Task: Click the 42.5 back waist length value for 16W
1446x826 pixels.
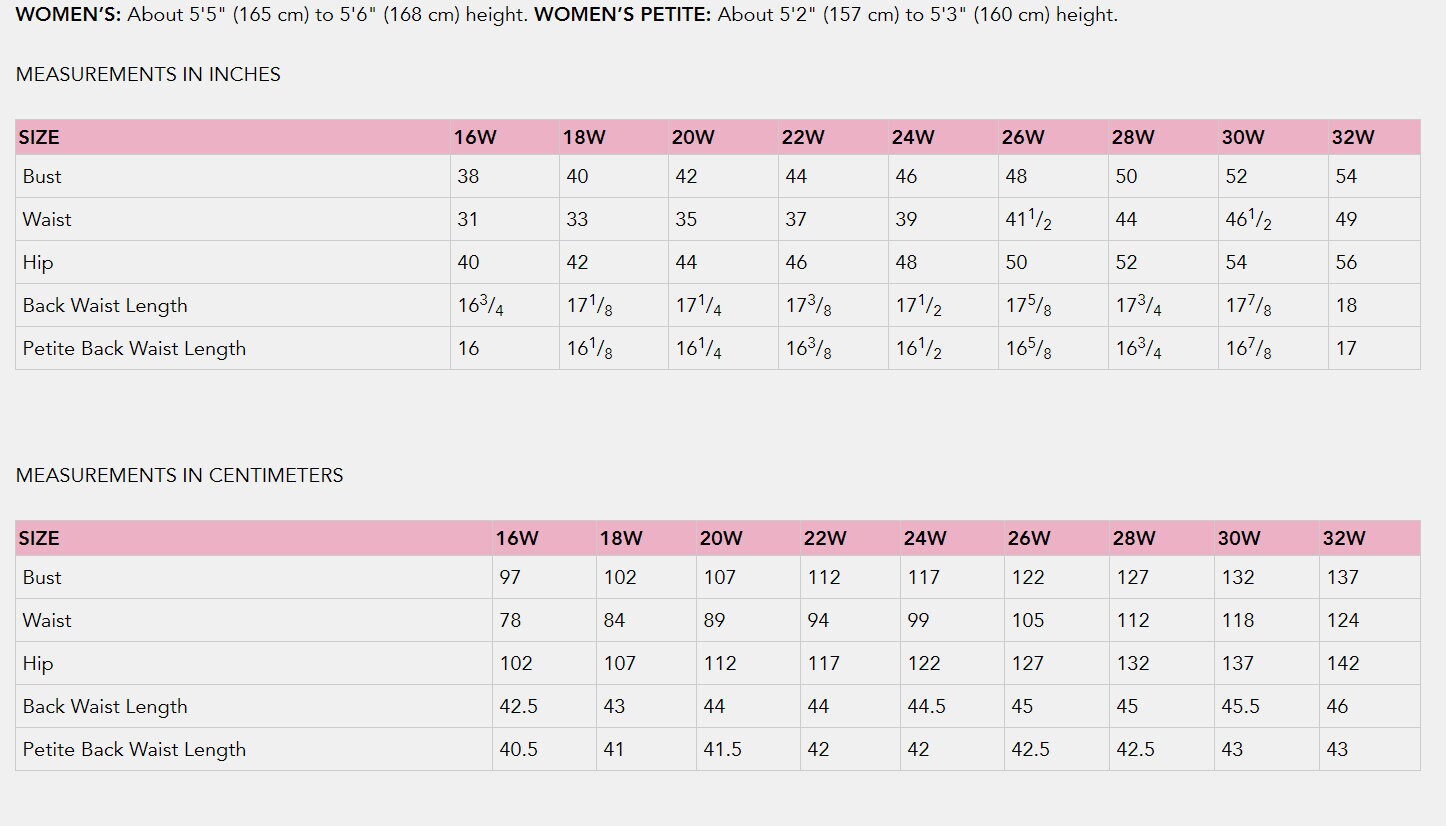Action: click(x=519, y=707)
